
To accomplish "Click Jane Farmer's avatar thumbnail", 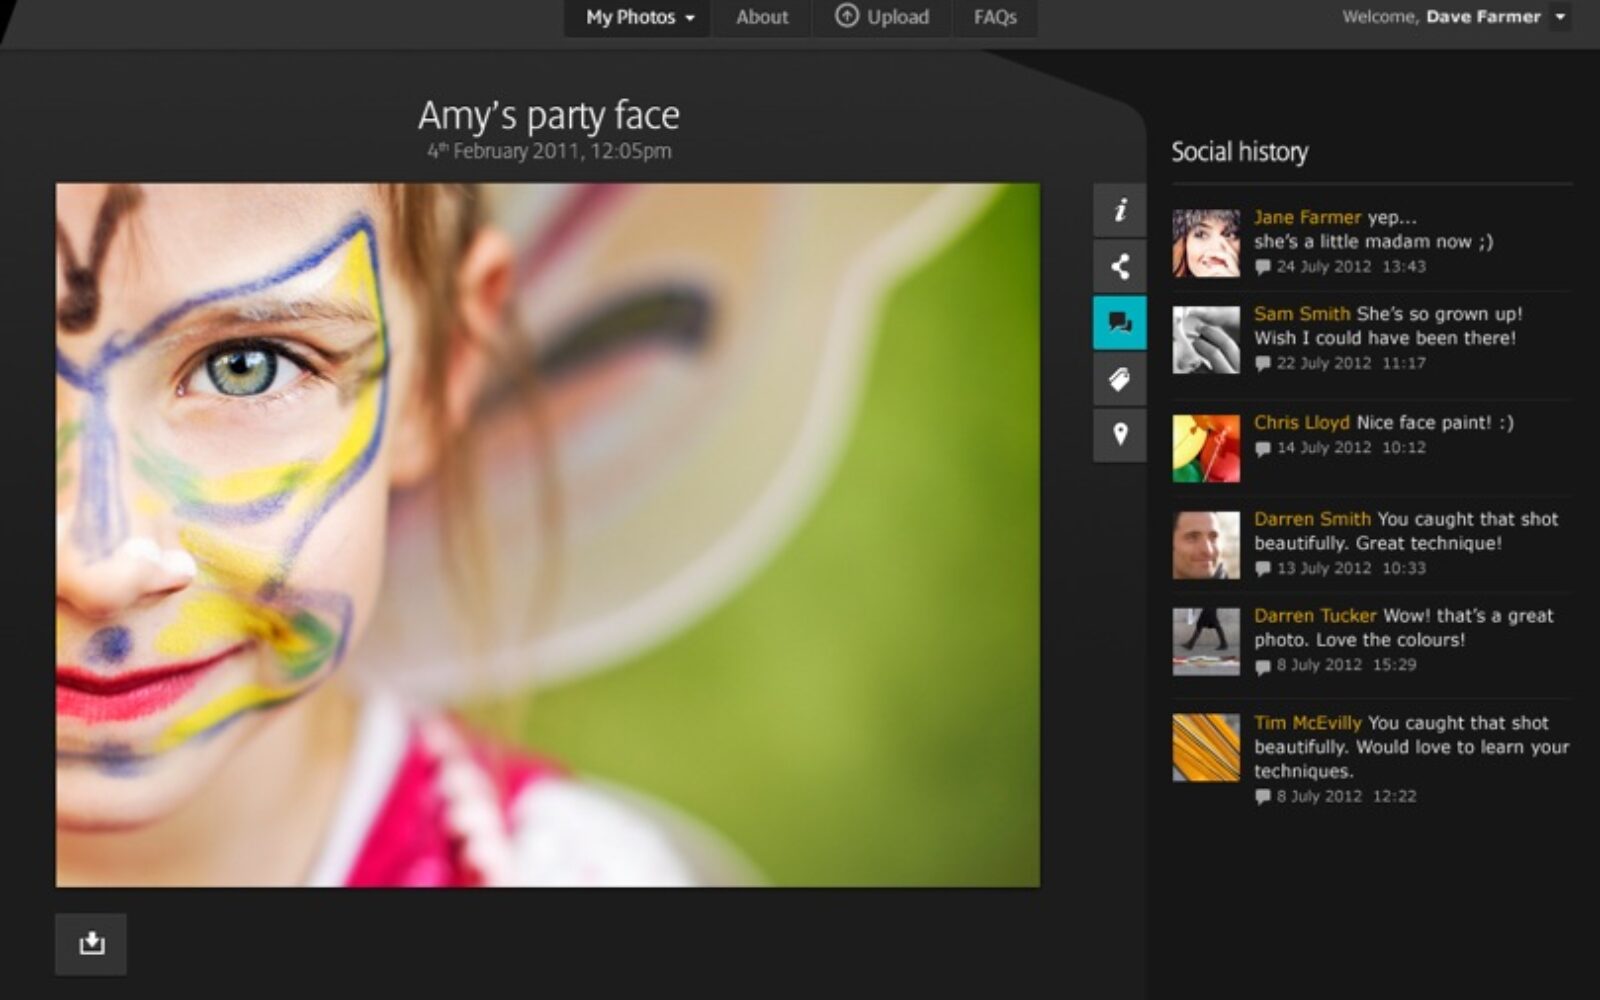I will click(x=1206, y=243).
